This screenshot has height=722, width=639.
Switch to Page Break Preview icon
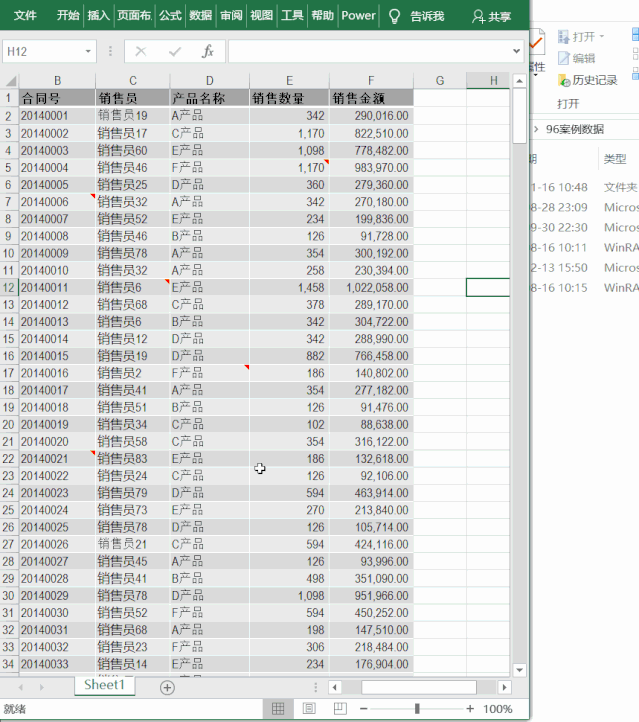click(340, 709)
